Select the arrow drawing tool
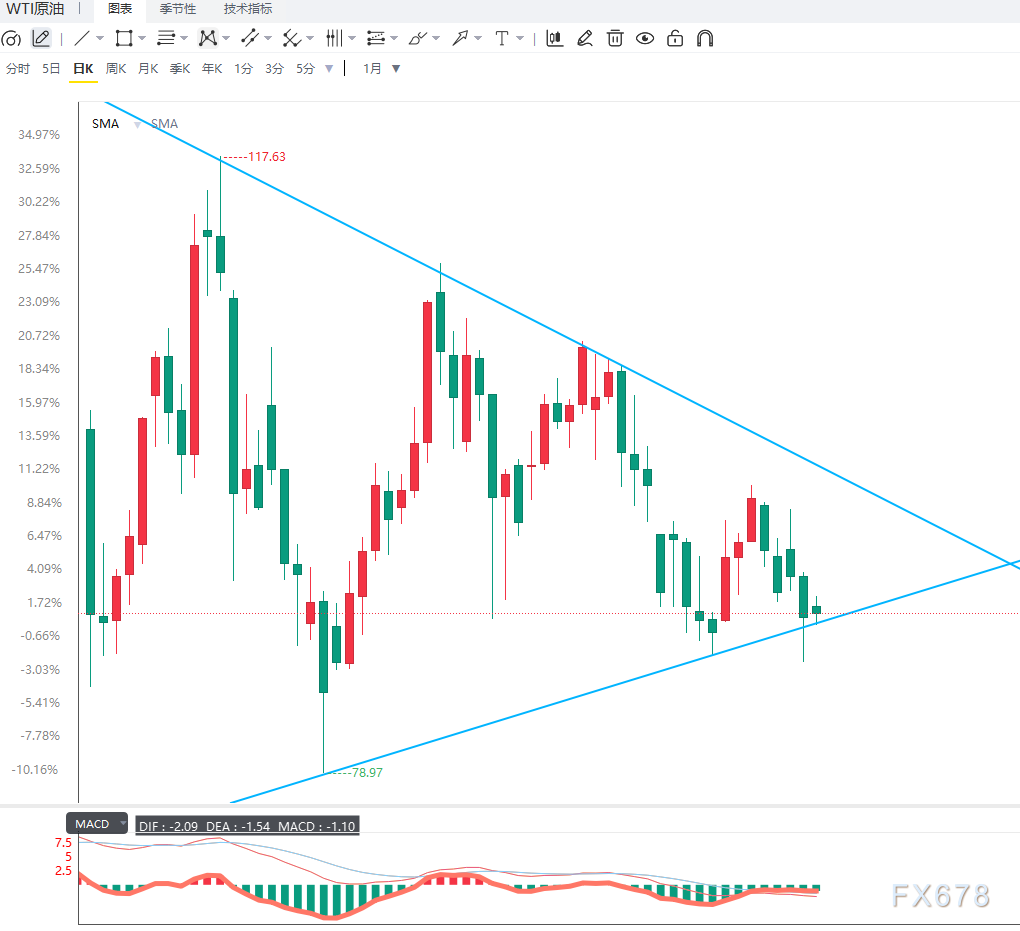Screen dimensions: 1020x931 click(x=461, y=38)
